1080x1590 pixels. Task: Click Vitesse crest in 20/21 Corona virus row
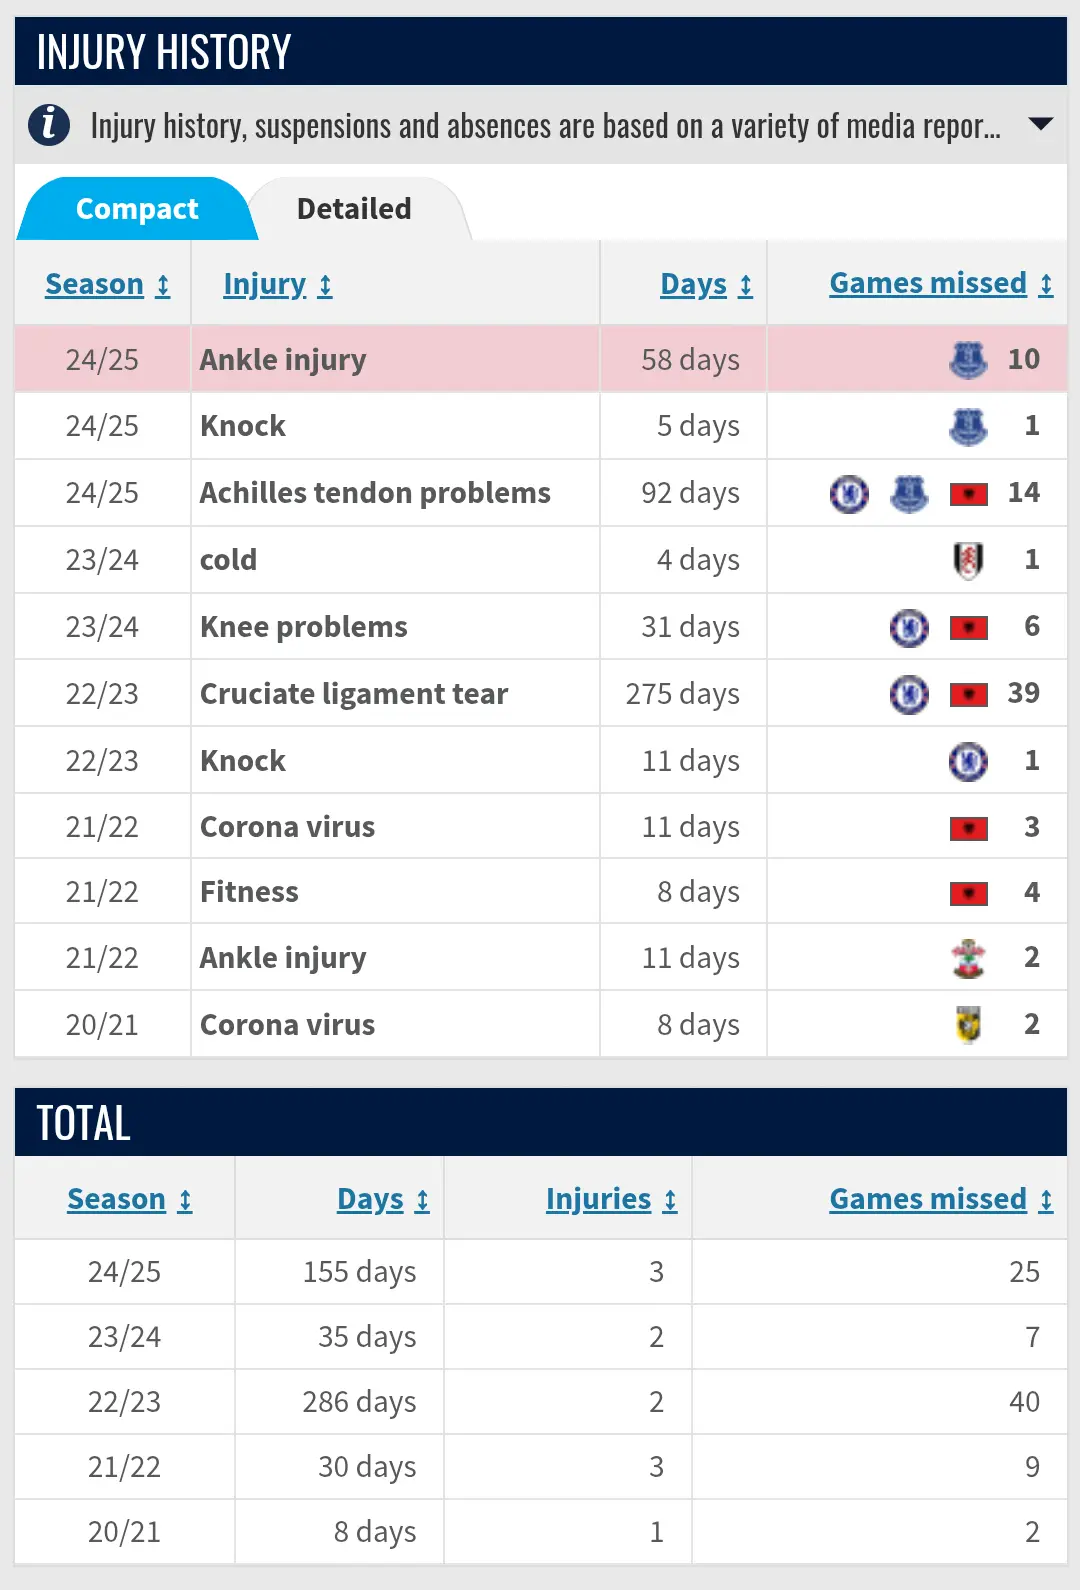coord(968,1025)
